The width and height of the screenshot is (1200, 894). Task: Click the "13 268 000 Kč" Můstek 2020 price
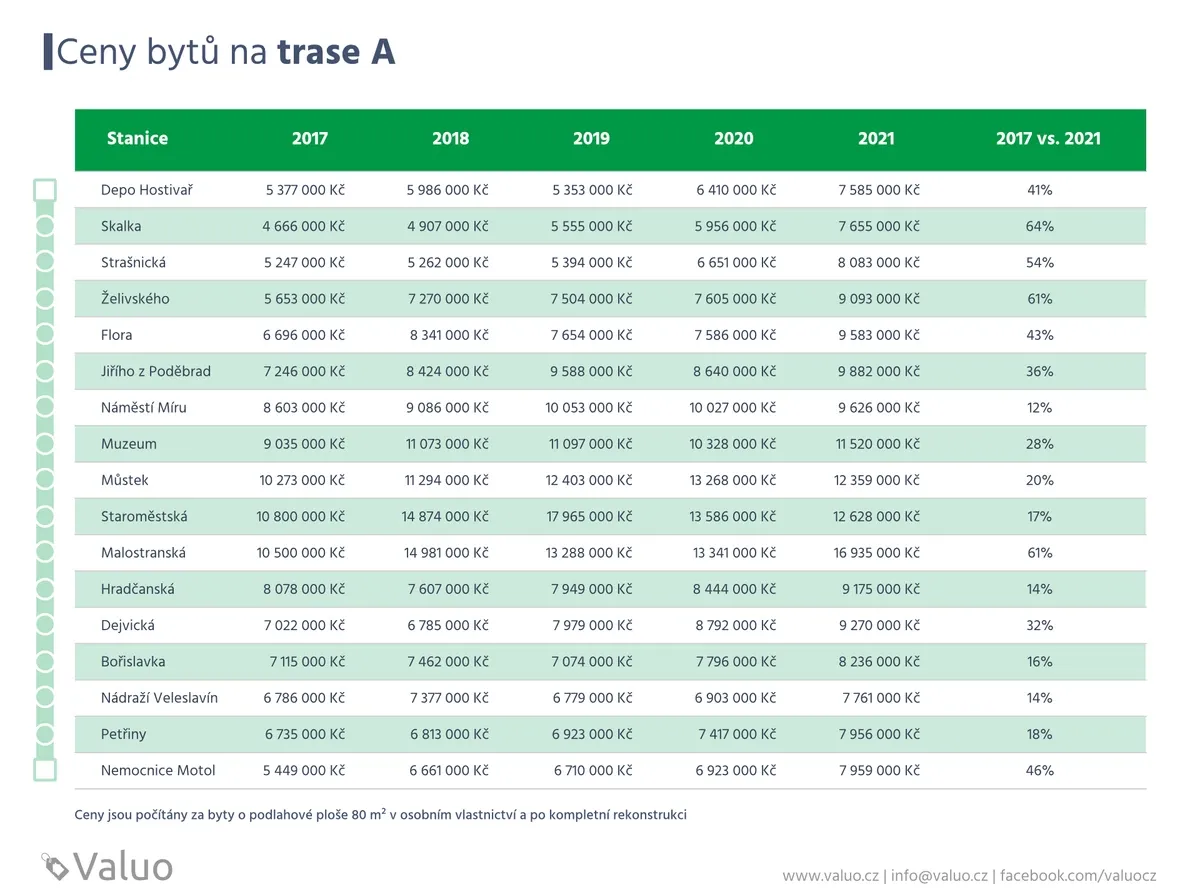(733, 480)
